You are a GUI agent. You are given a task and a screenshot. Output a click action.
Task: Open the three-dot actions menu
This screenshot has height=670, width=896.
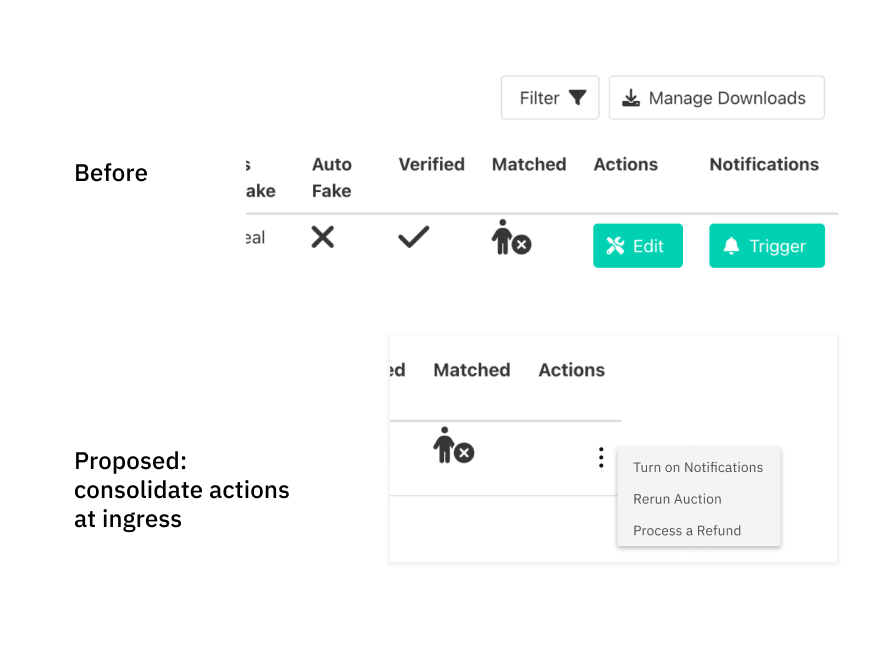[601, 458]
